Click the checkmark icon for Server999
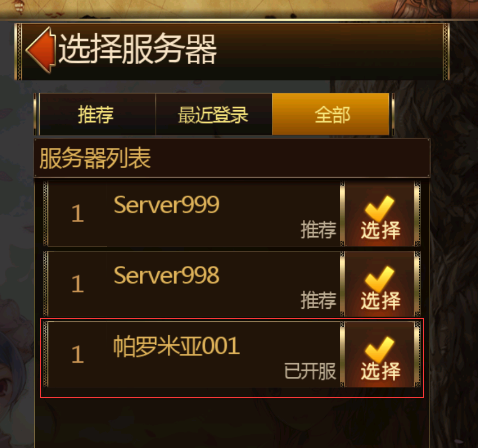The image size is (478, 448). pos(379,207)
